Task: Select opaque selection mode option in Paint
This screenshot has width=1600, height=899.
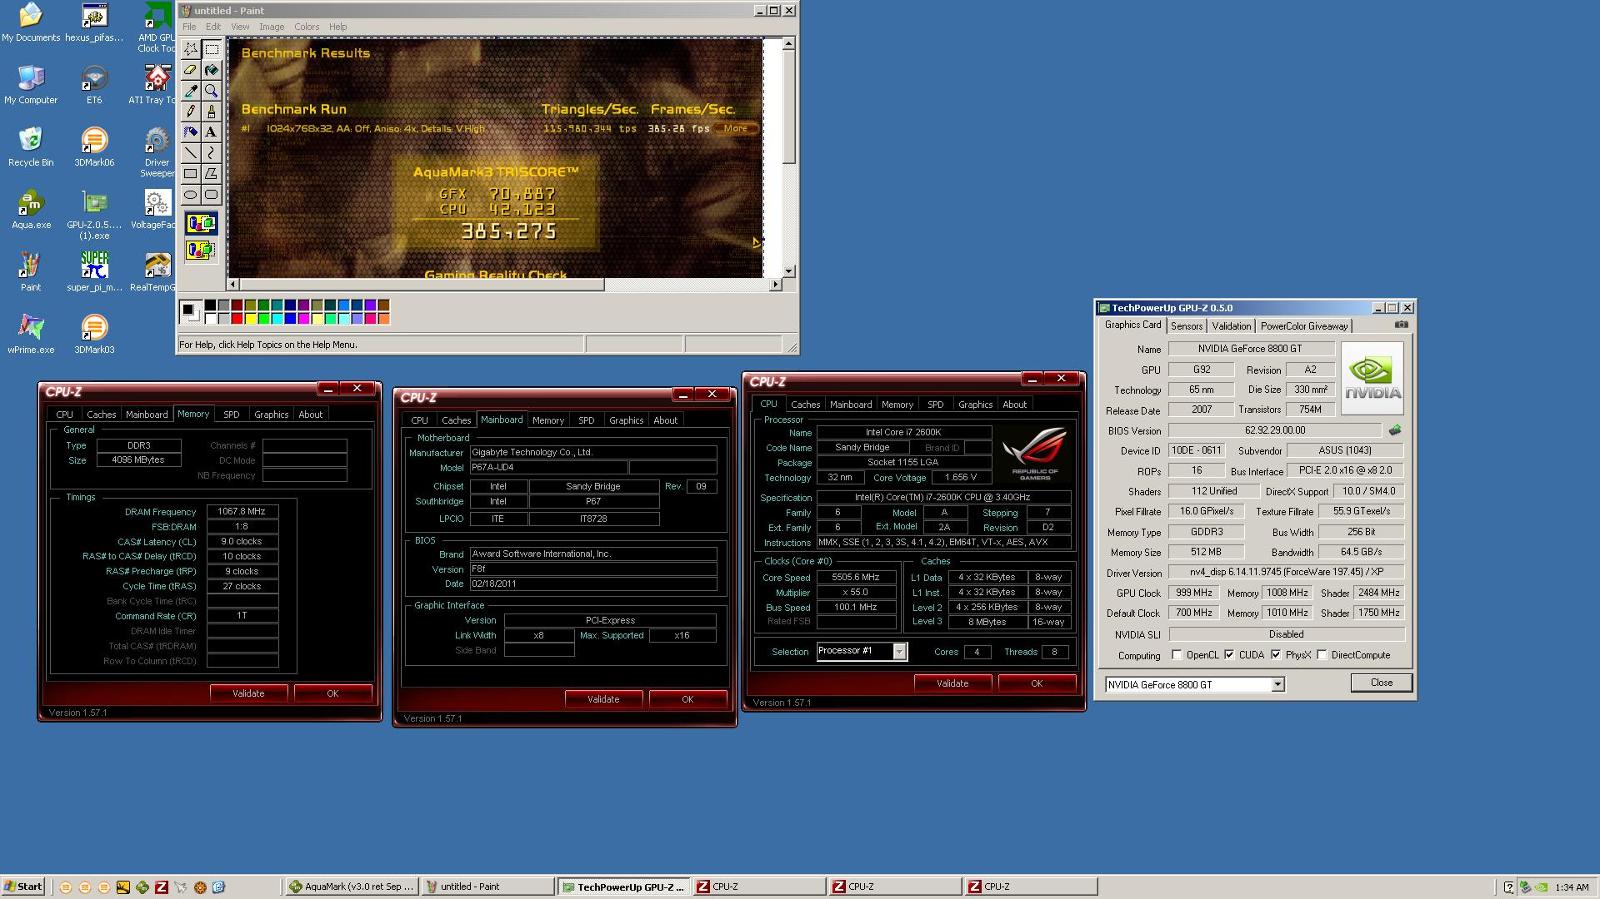Action: (x=201, y=224)
